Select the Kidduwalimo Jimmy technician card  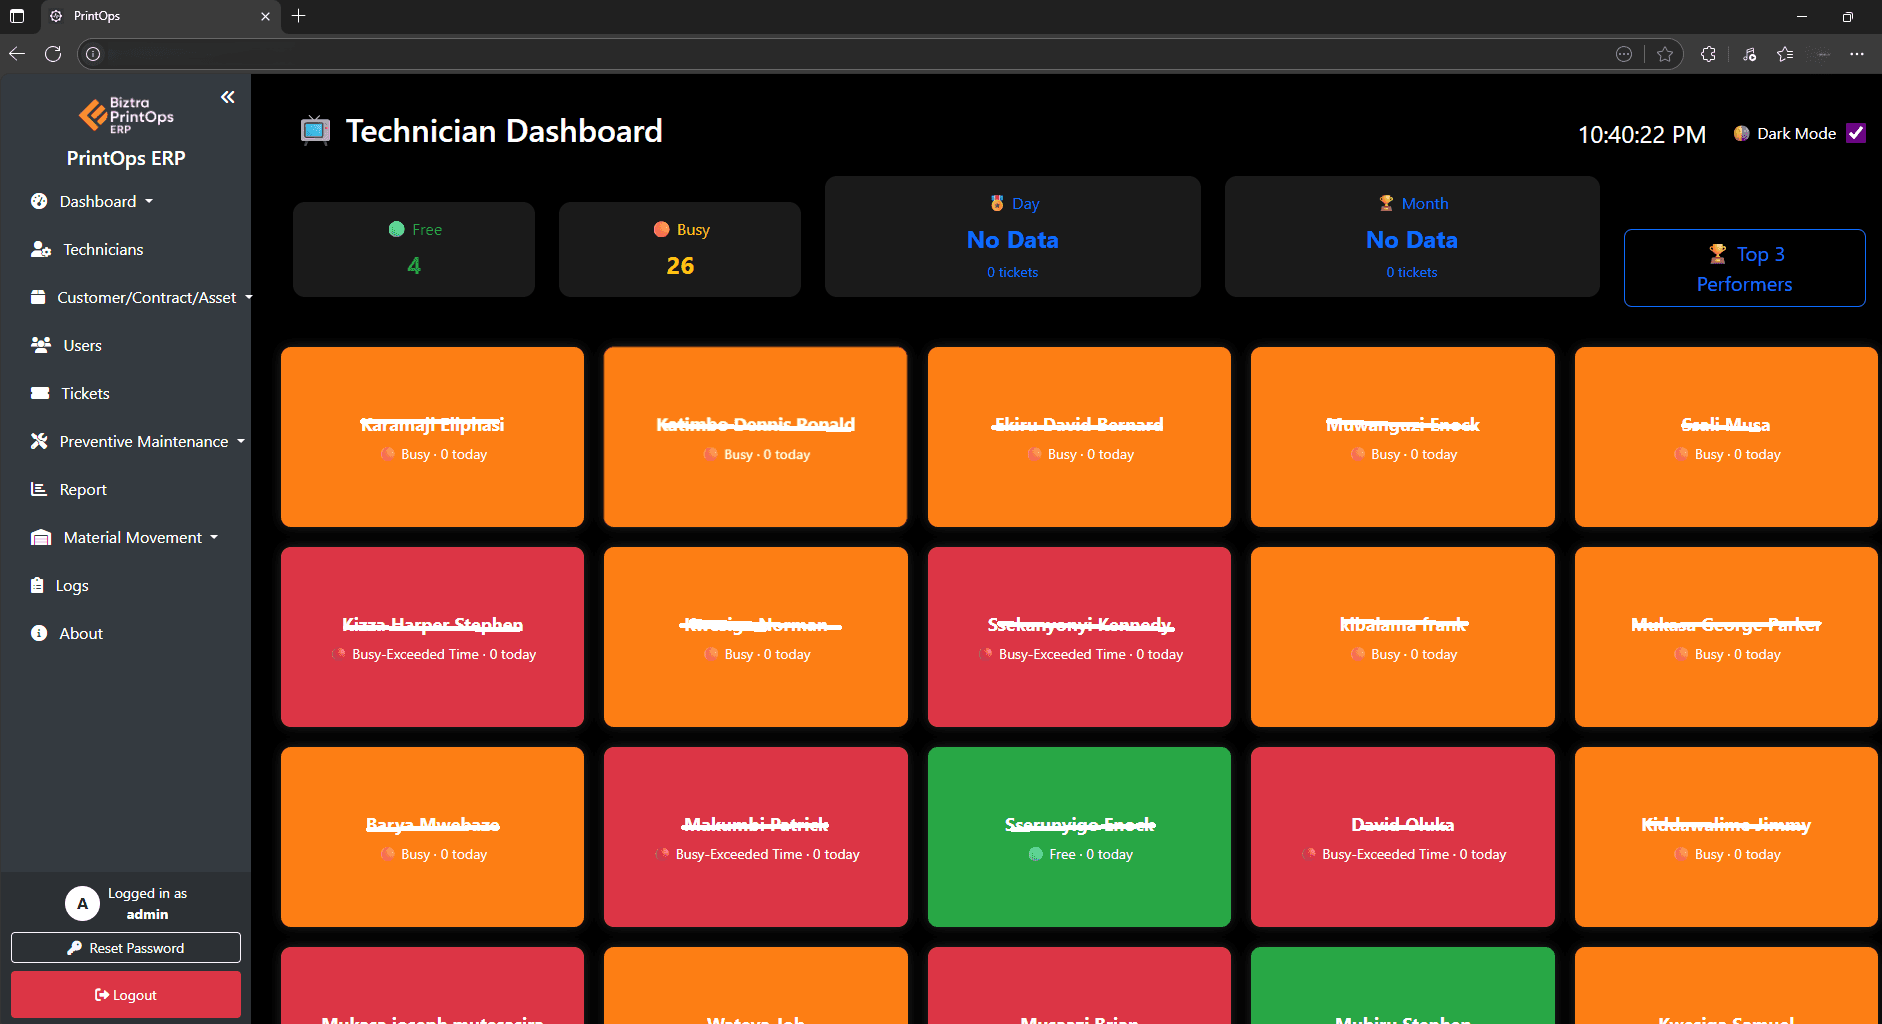(x=1726, y=837)
